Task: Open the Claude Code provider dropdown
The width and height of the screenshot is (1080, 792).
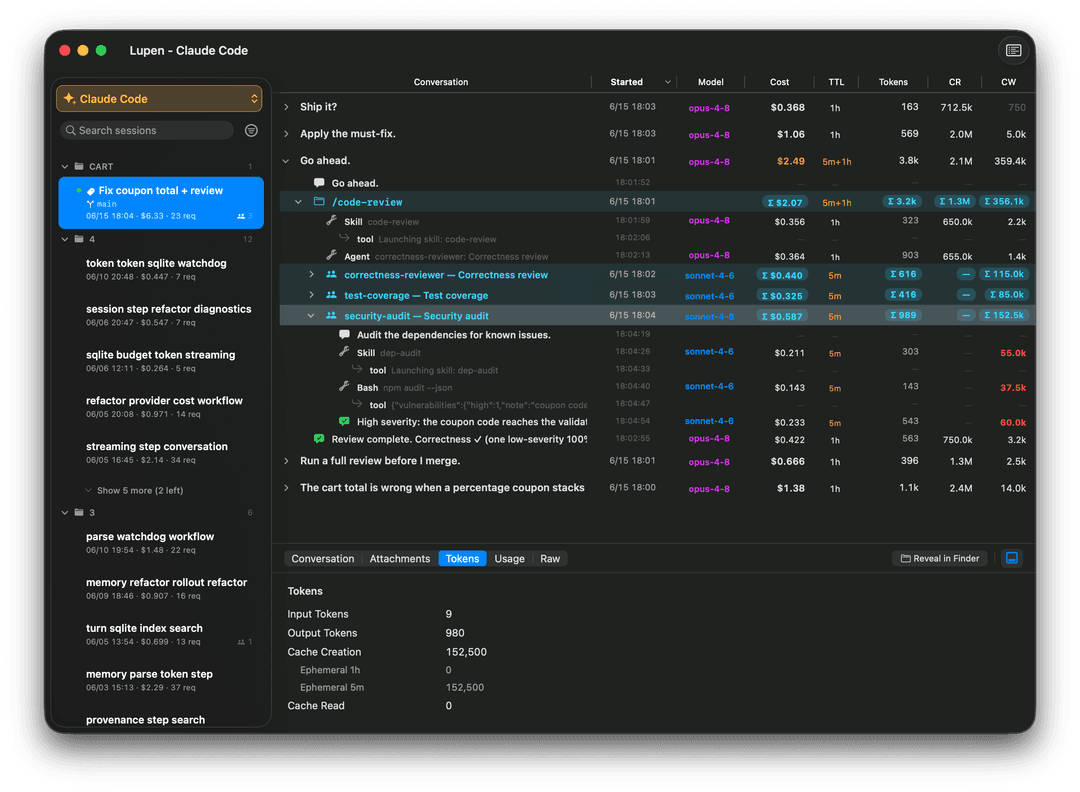Action: pyautogui.click(x=159, y=98)
